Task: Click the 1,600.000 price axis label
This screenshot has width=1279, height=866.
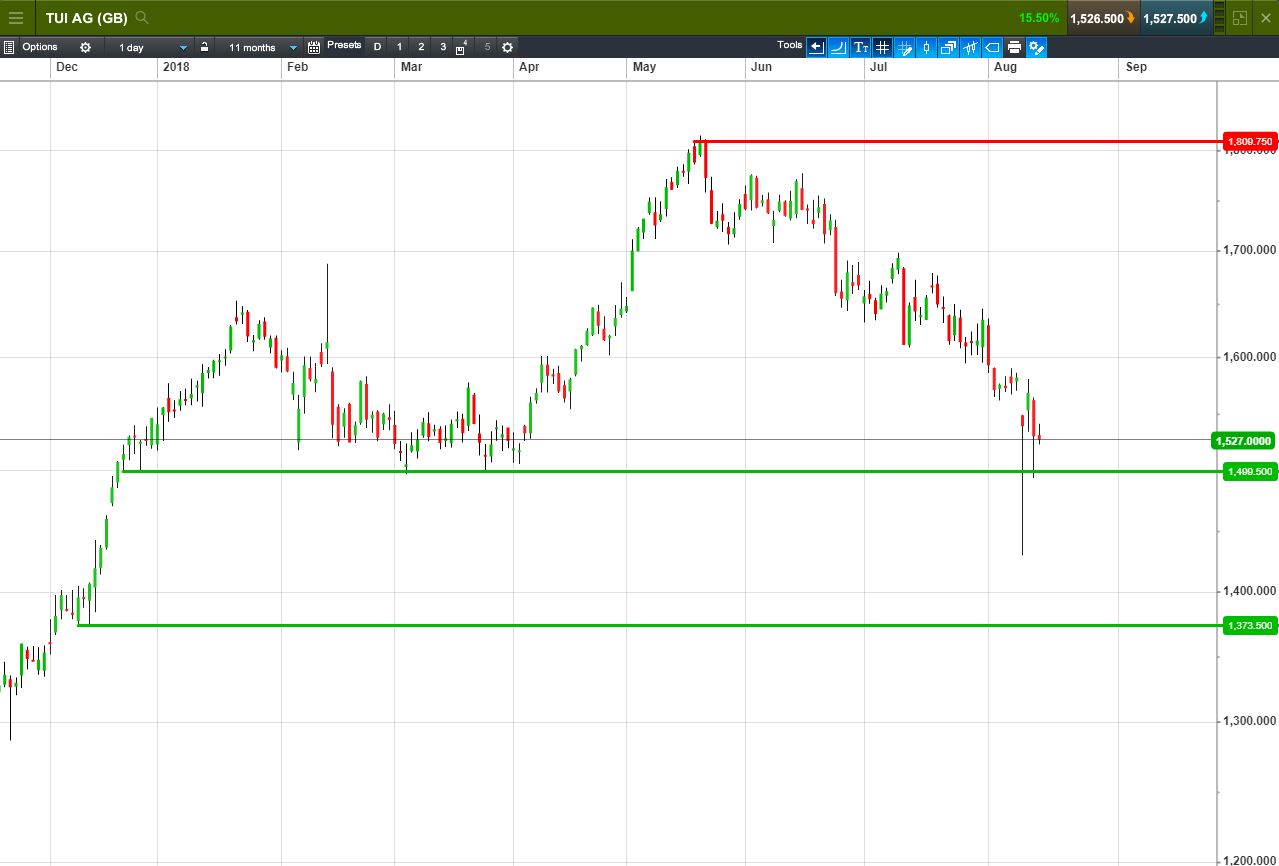Action: pos(1249,357)
